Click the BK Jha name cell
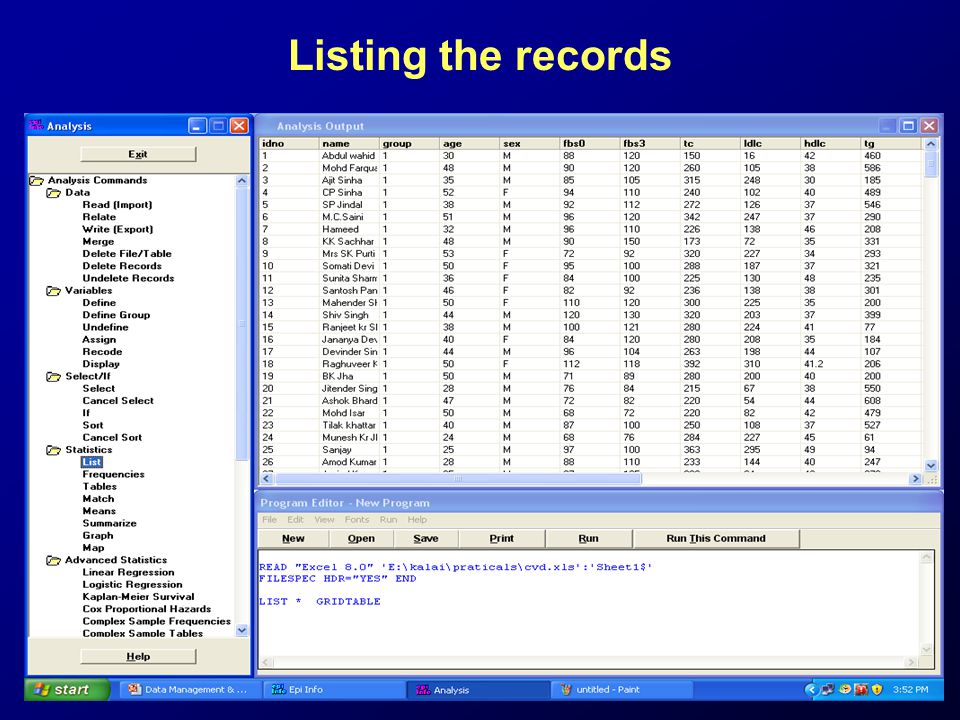The width and height of the screenshot is (960, 720). pyautogui.click(x=350, y=377)
